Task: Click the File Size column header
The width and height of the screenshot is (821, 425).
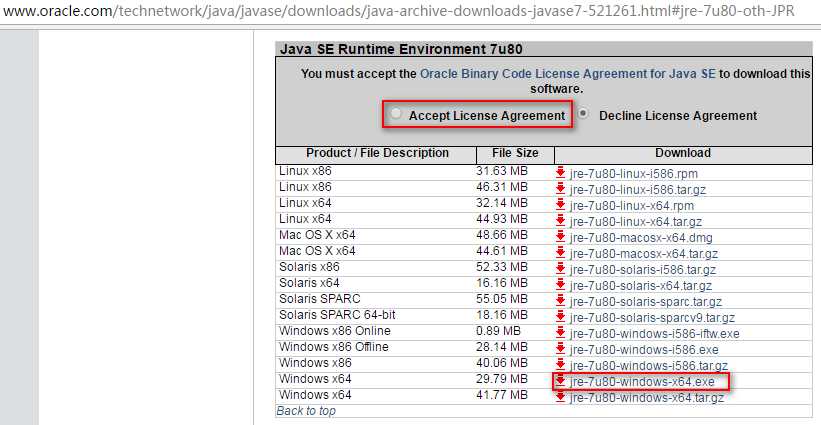Action: click(x=515, y=153)
